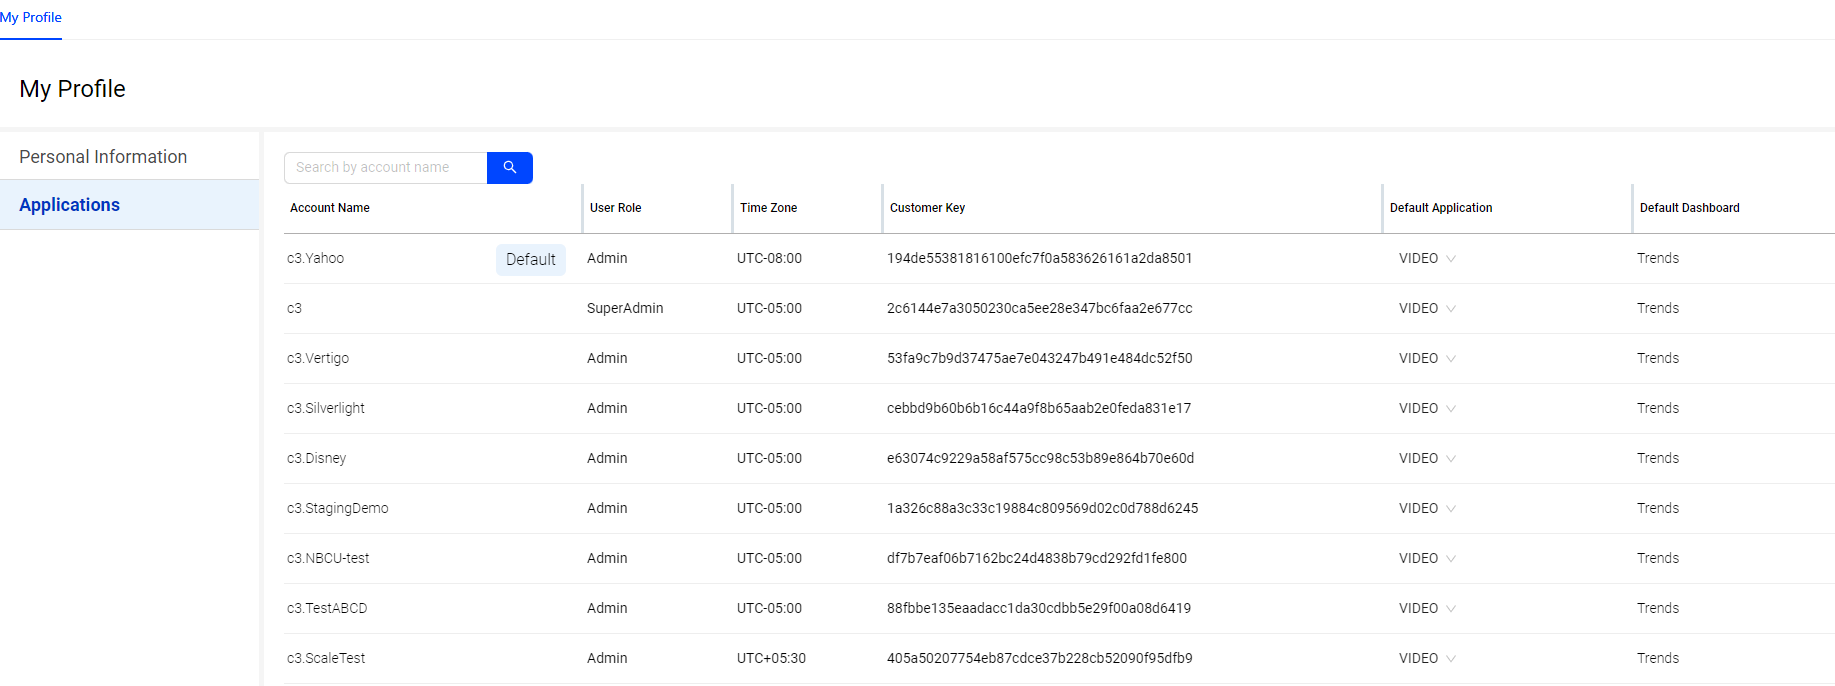Click customer key df7b7eaf06b7162bc24d4838b79cd292fd1fe800

coord(1037,558)
